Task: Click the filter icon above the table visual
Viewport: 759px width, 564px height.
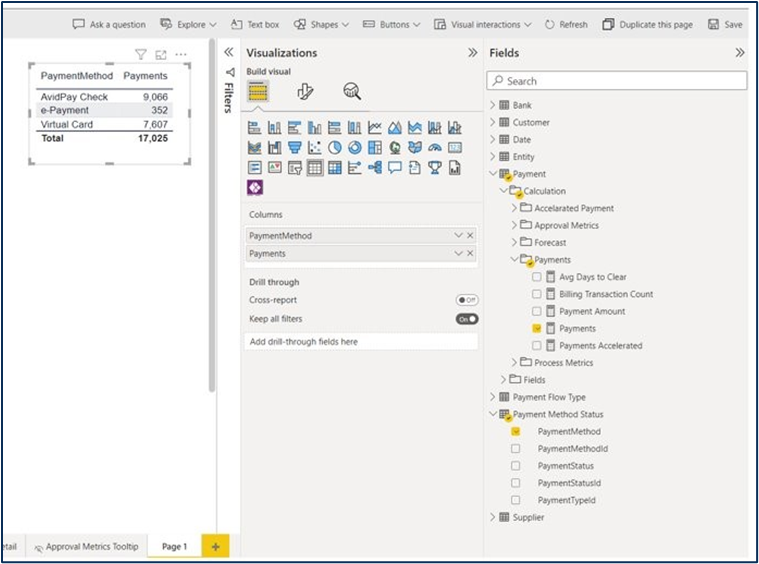Action: (140, 55)
